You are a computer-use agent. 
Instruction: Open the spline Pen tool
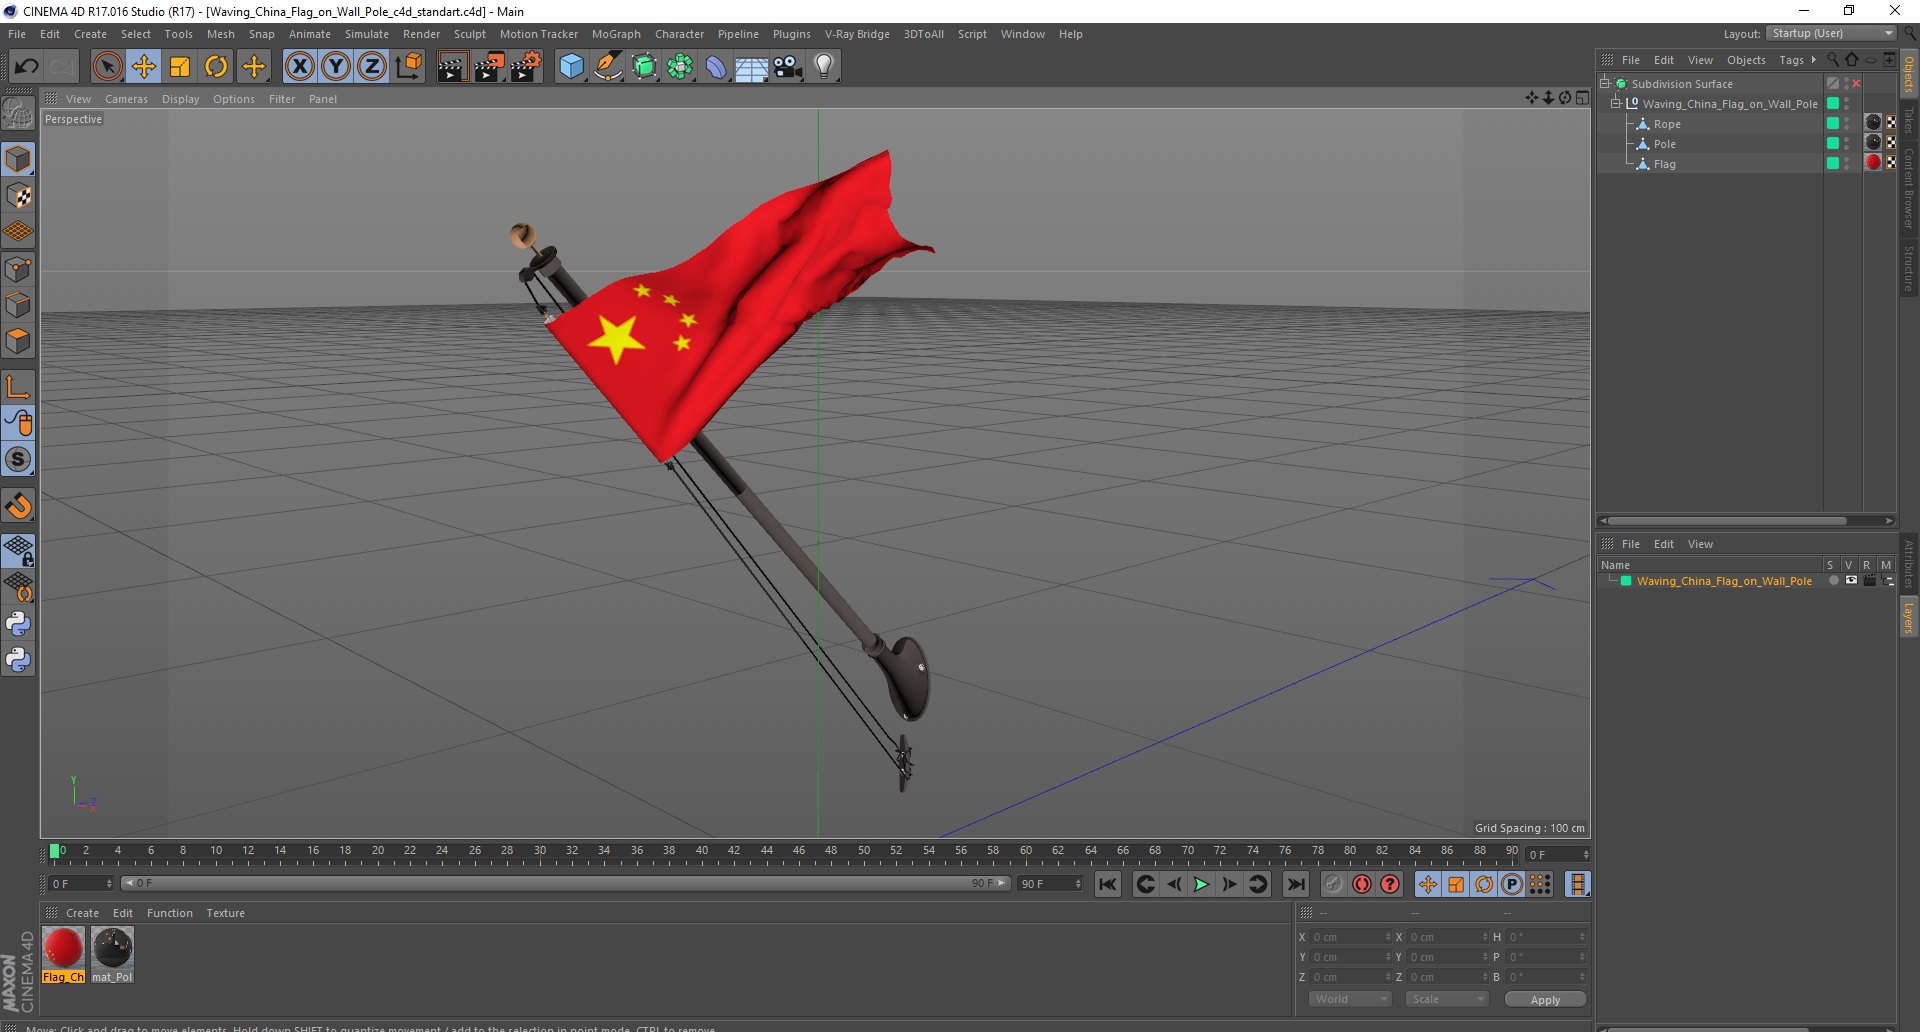point(608,67)
